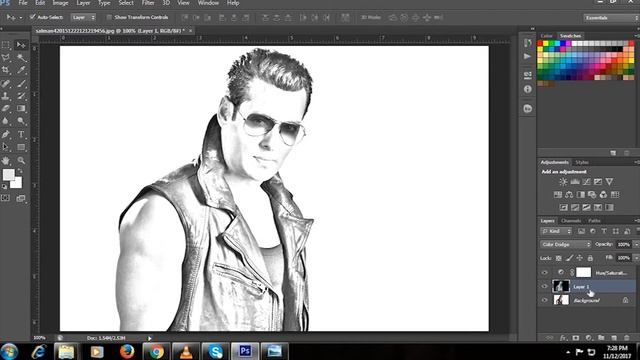
Task: Select the Lasso tool
Action: (6, 58)
